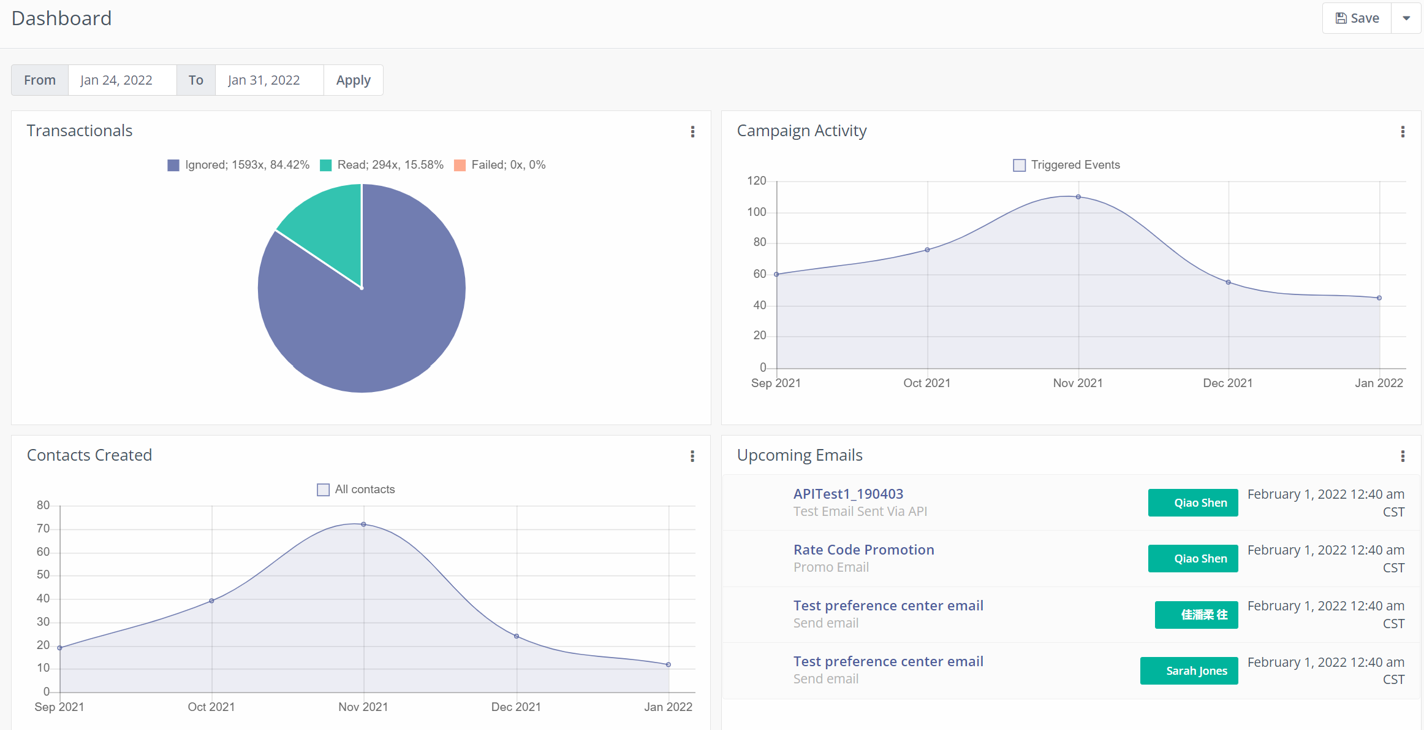The image size is (1424, 730).
Task: Apply the selected date range
Action: point(353,80)
